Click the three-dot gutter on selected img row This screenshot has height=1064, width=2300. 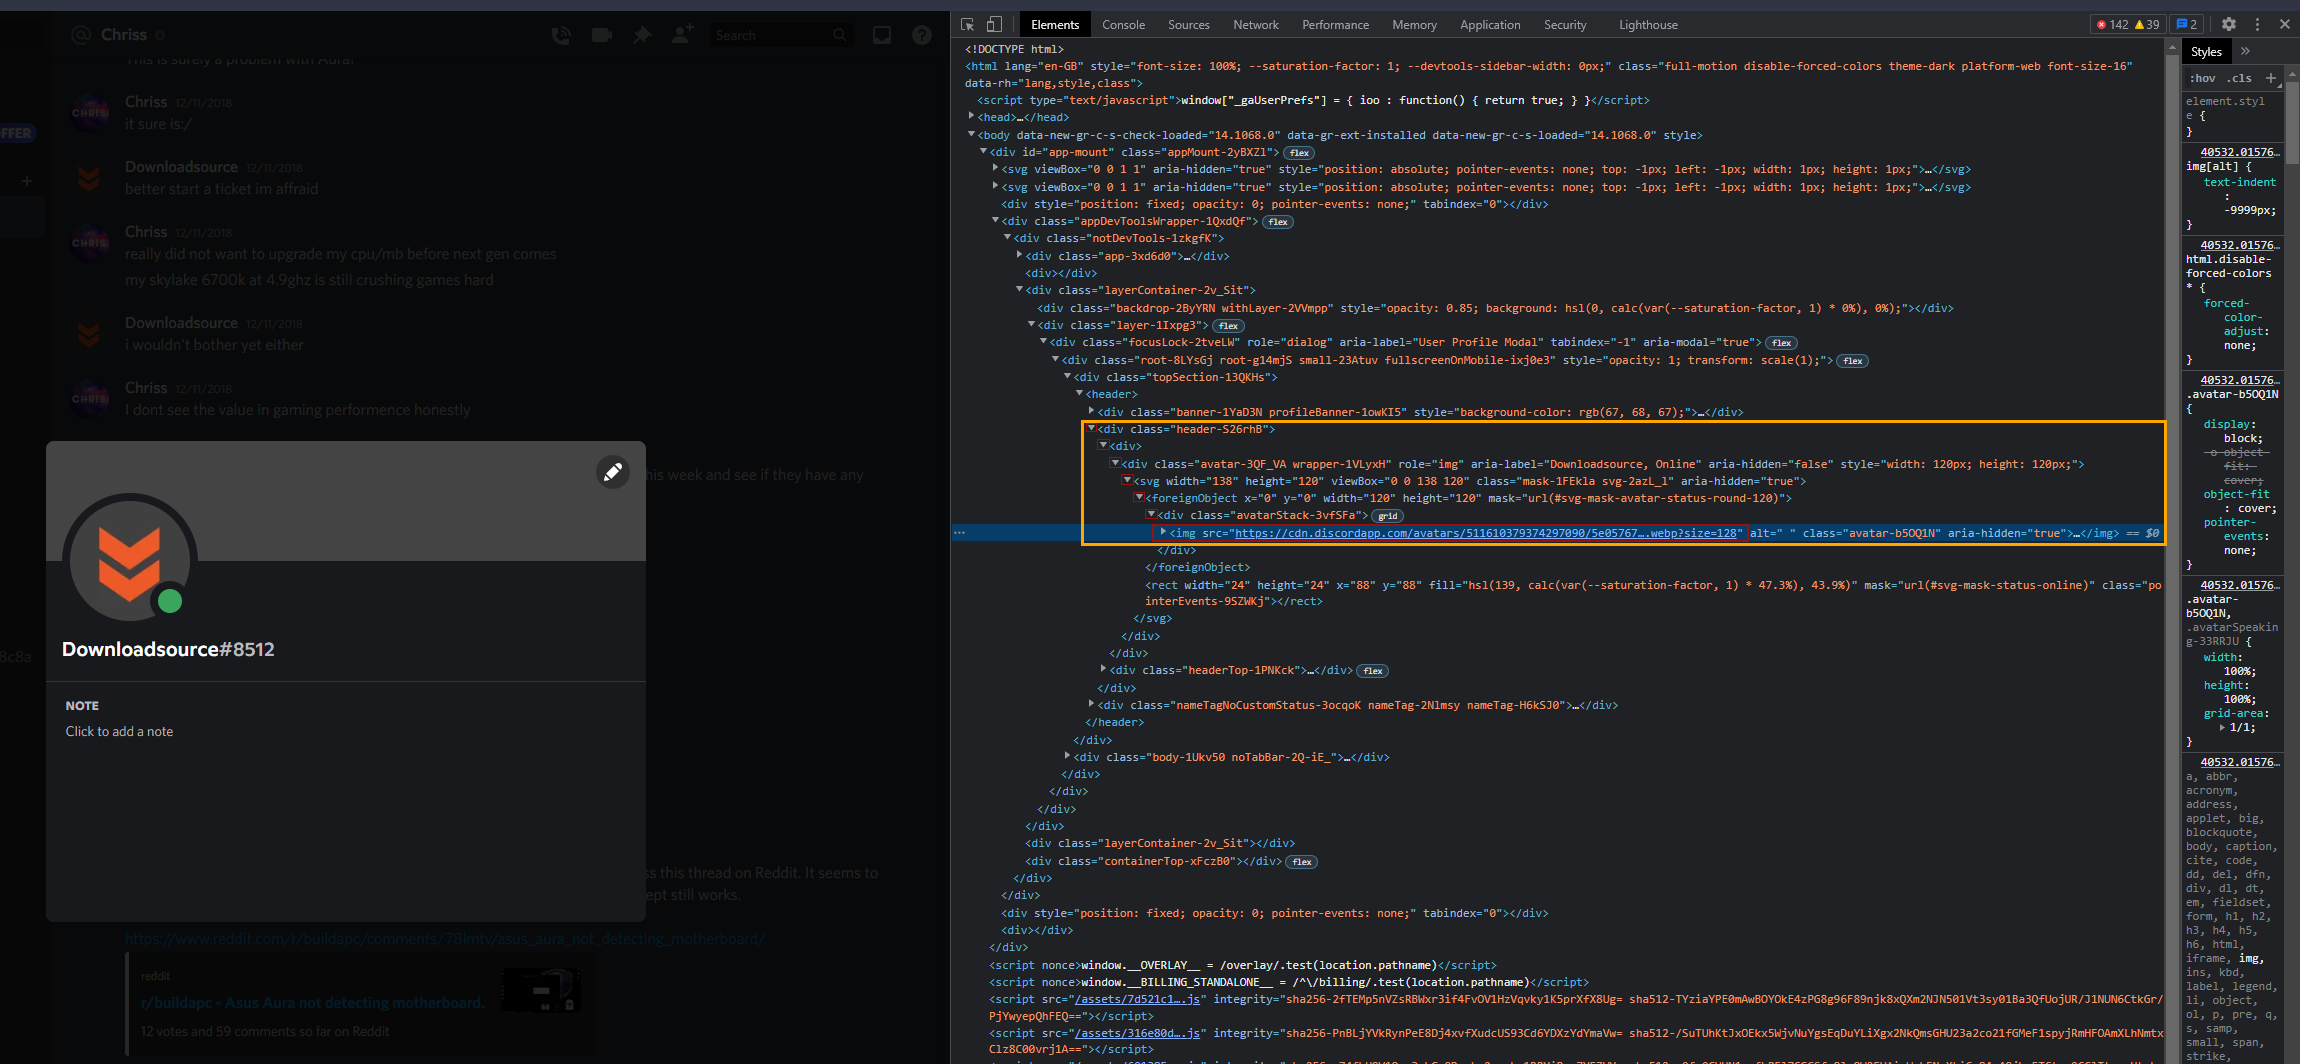pyautogui.click(x=960, y=533)
